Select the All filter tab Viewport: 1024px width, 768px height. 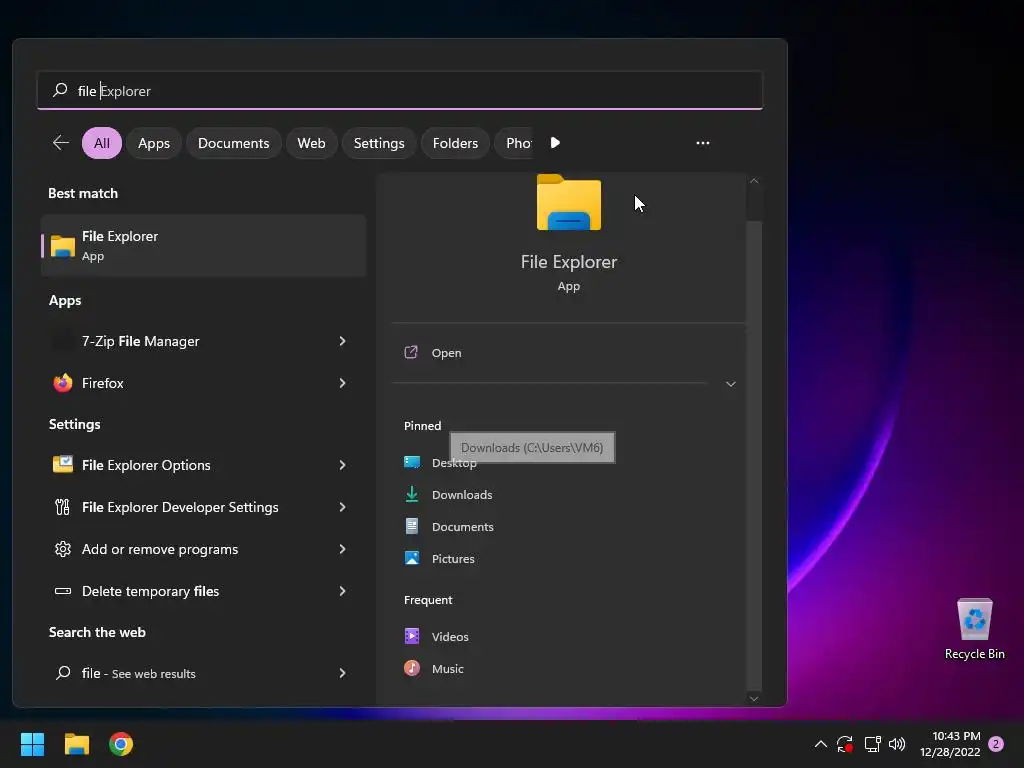(x=101, y=143)
